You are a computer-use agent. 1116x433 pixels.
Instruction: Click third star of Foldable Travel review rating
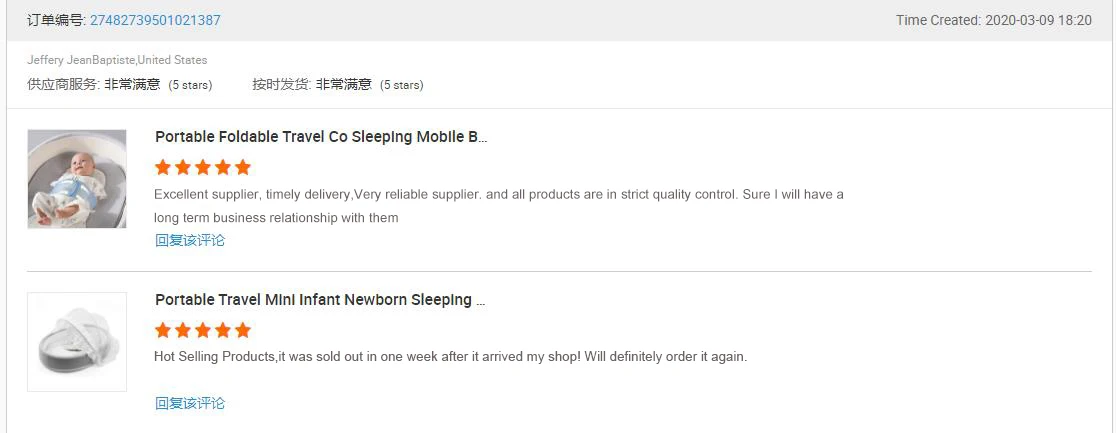click(203, 167)
